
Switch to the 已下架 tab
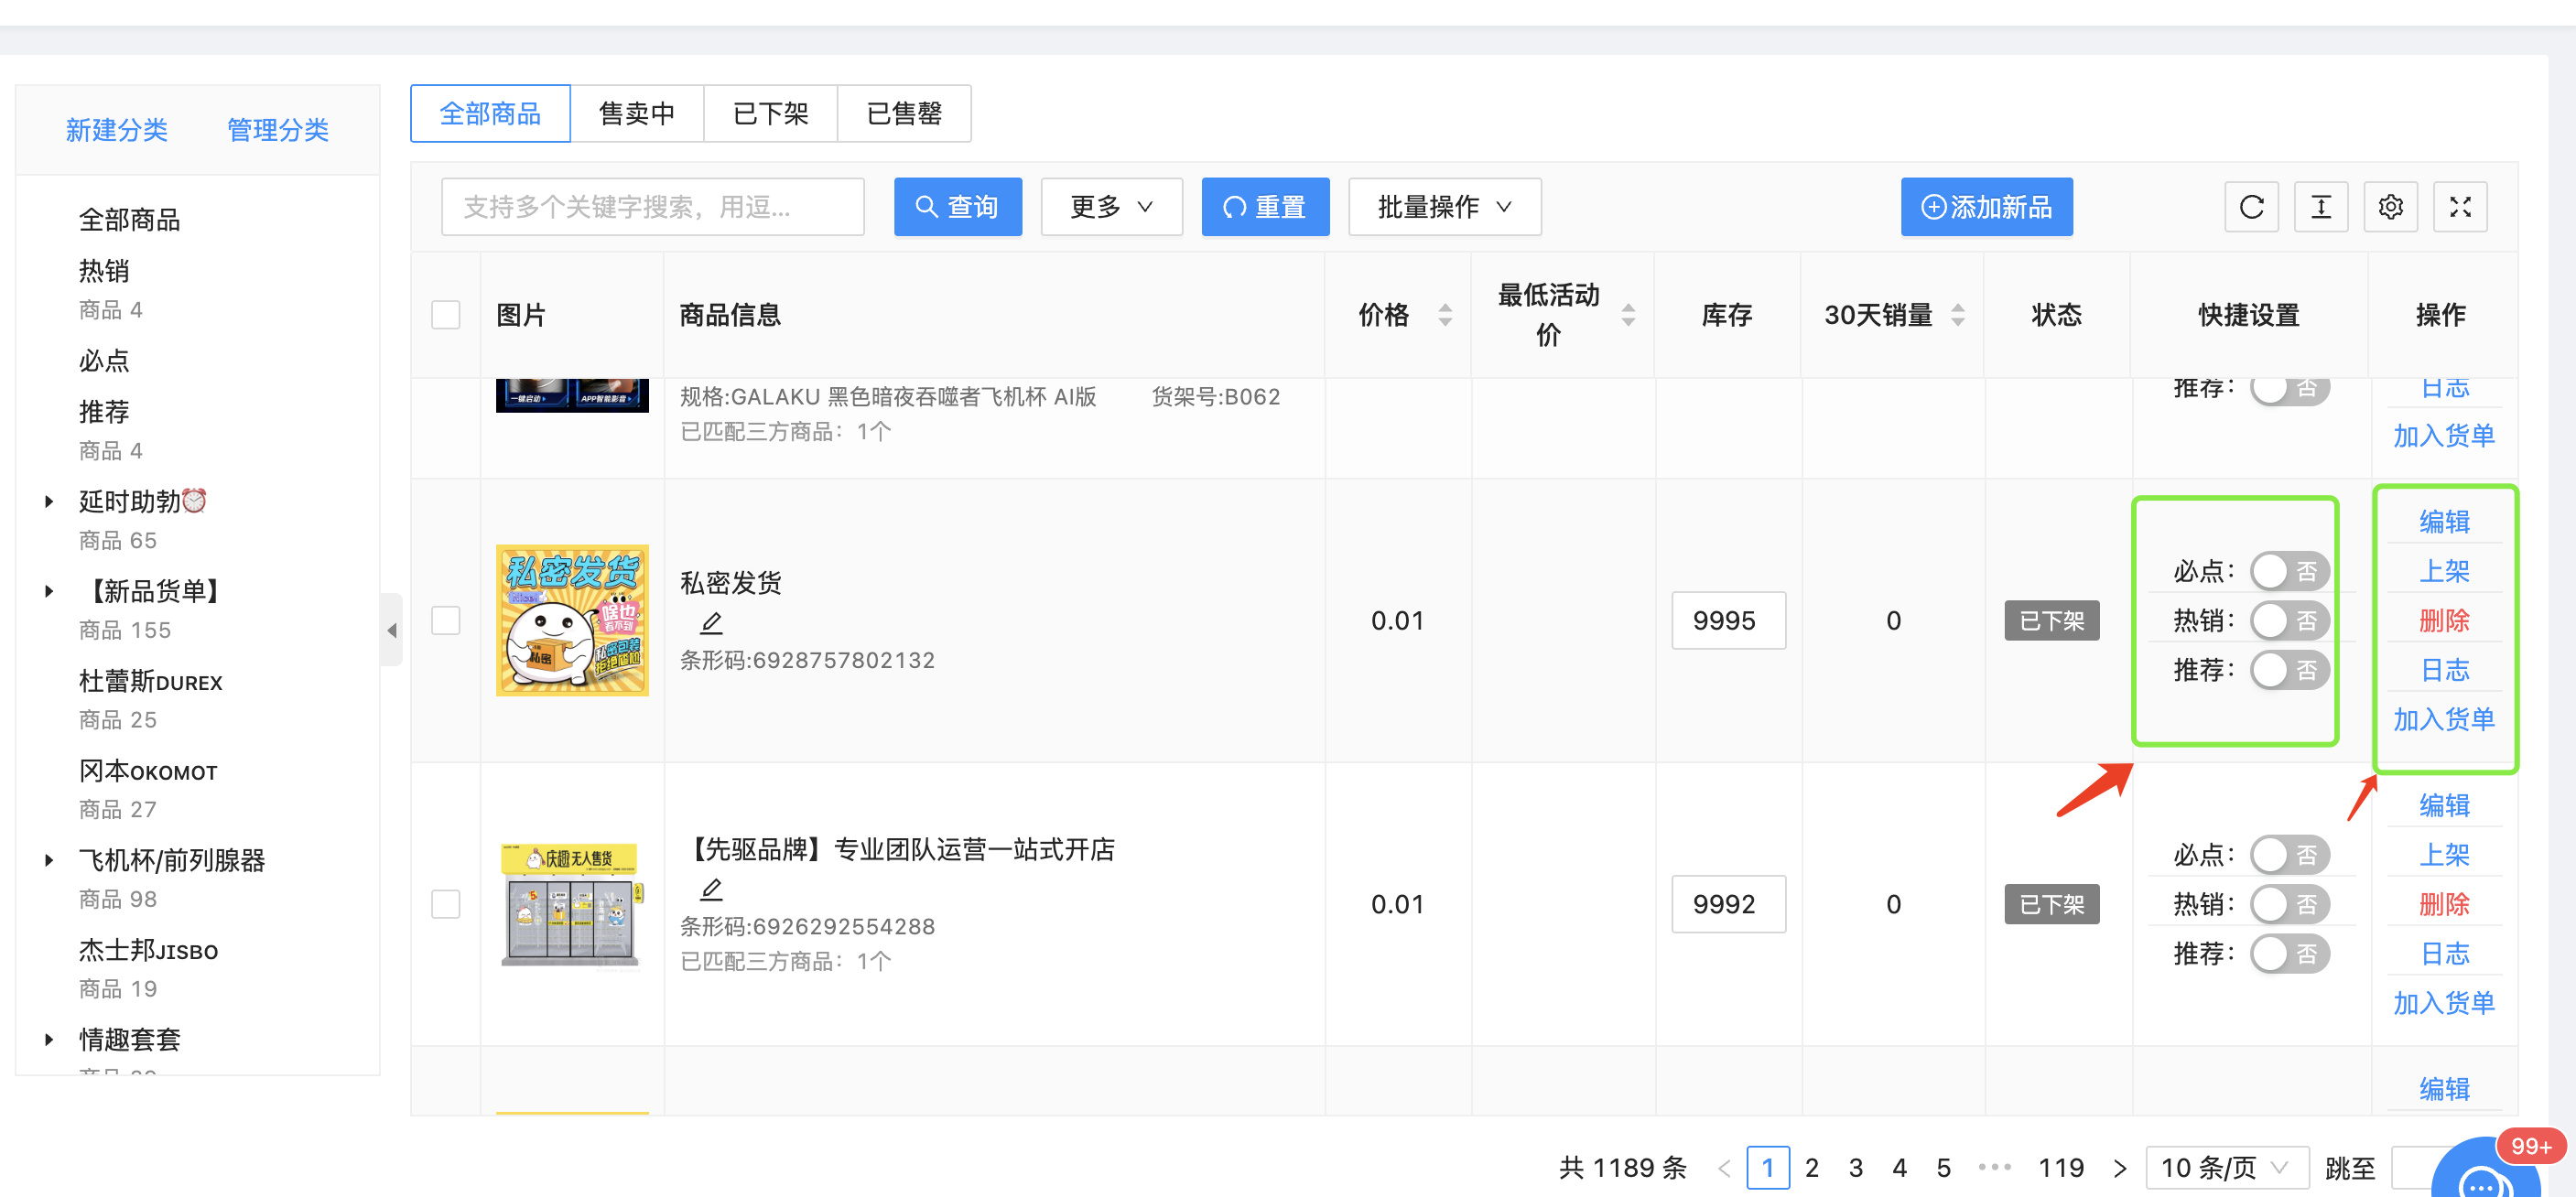(x=769, y=114)
